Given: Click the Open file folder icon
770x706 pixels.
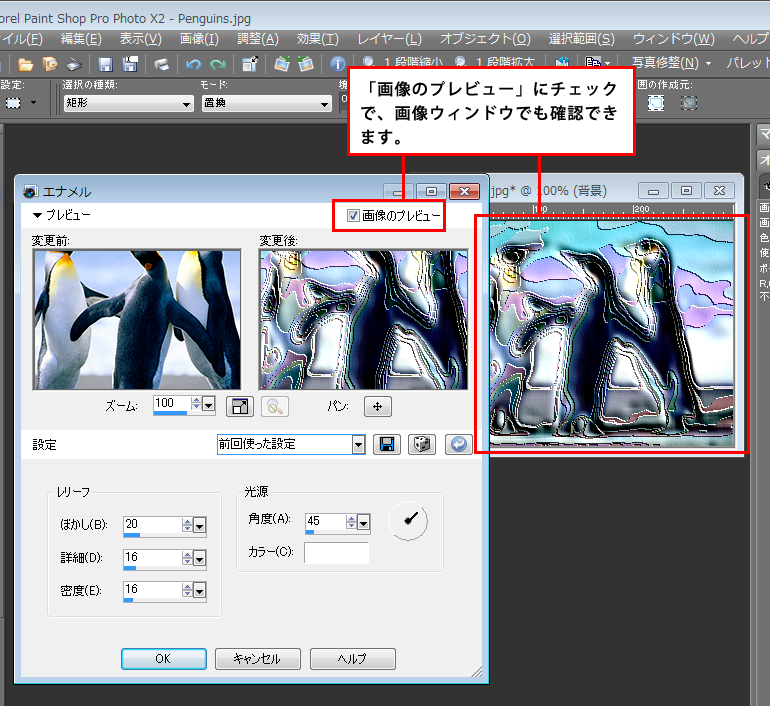Looking at the screenshot, I should (25, 64).
